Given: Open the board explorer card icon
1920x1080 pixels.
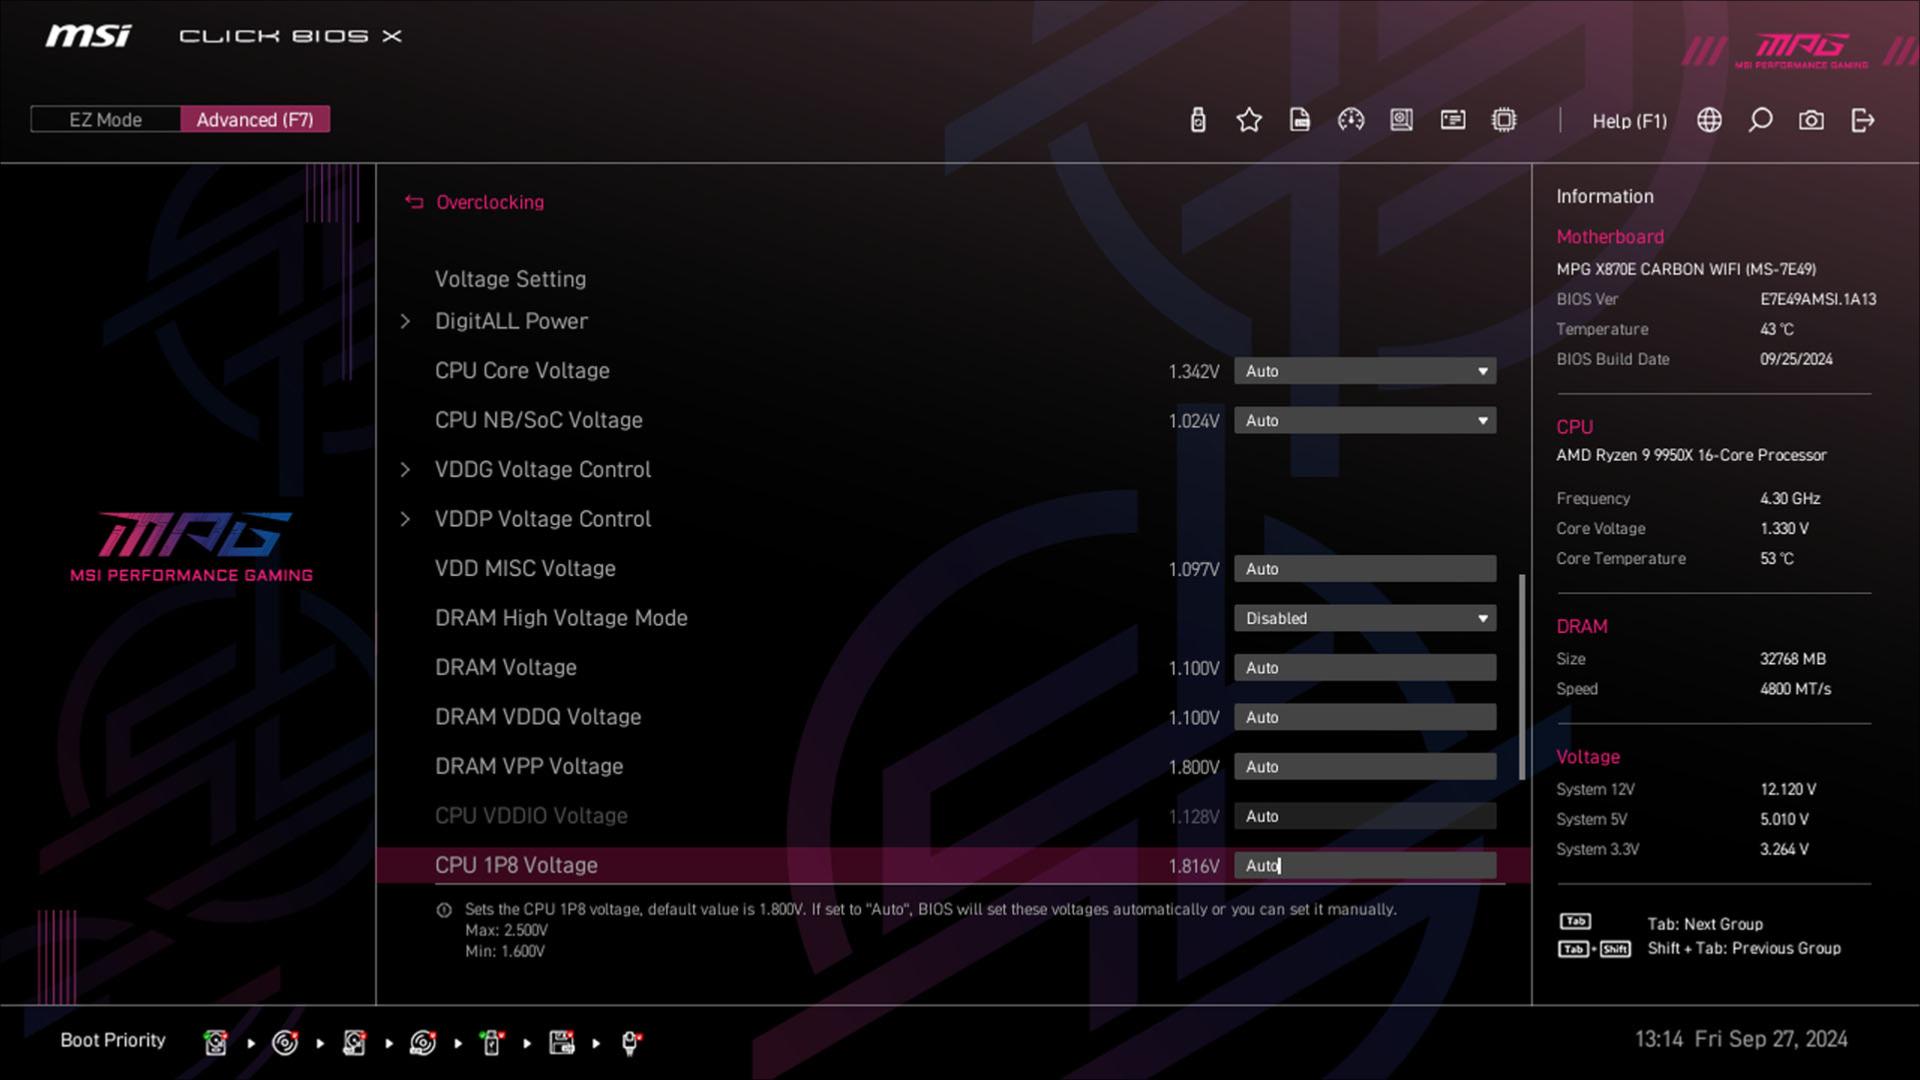Looking at the screenshot, I should point(1453,120).
